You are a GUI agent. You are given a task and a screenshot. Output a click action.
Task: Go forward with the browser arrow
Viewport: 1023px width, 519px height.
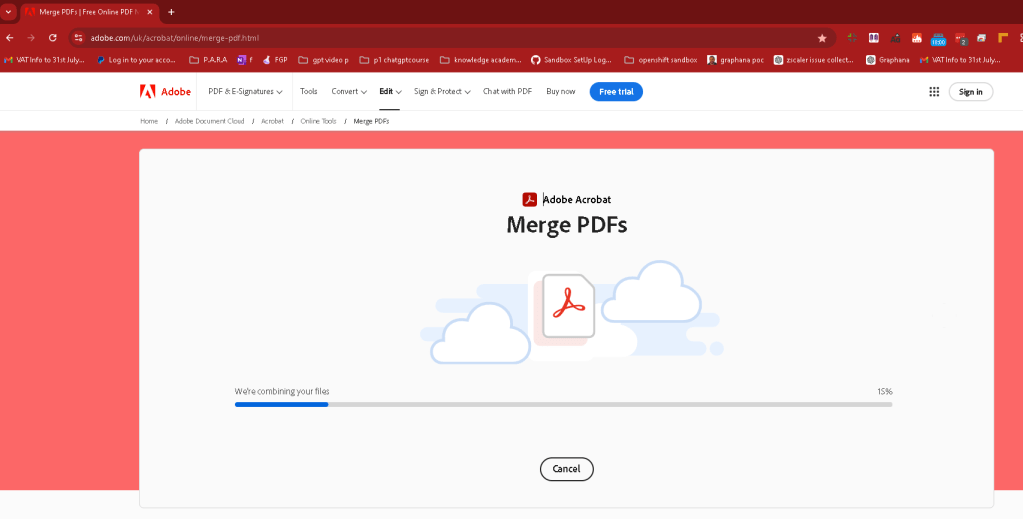[x=31, y=38]
